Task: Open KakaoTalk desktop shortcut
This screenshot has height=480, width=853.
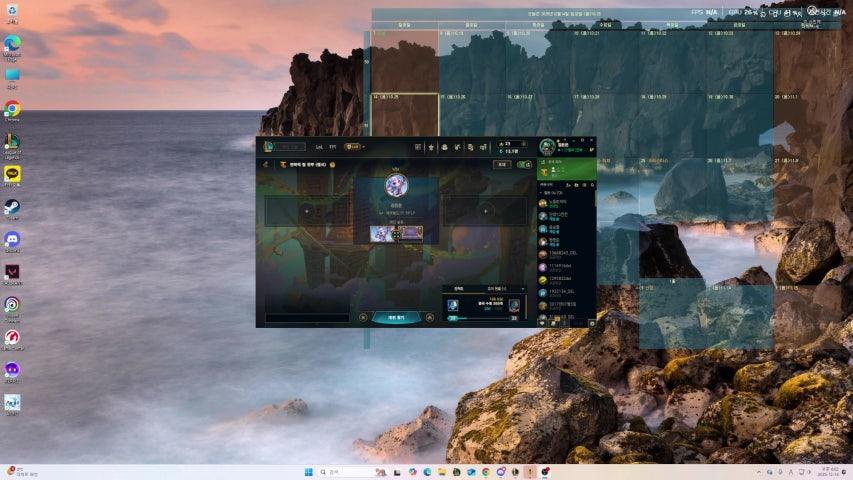Action: point(12,176)
